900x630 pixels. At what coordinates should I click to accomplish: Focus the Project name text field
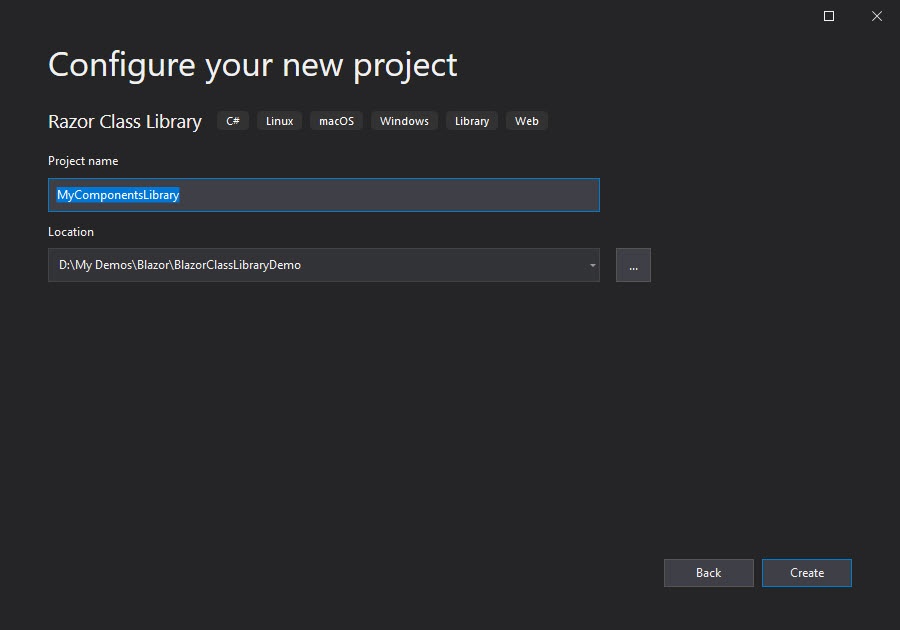click(324, 195)
